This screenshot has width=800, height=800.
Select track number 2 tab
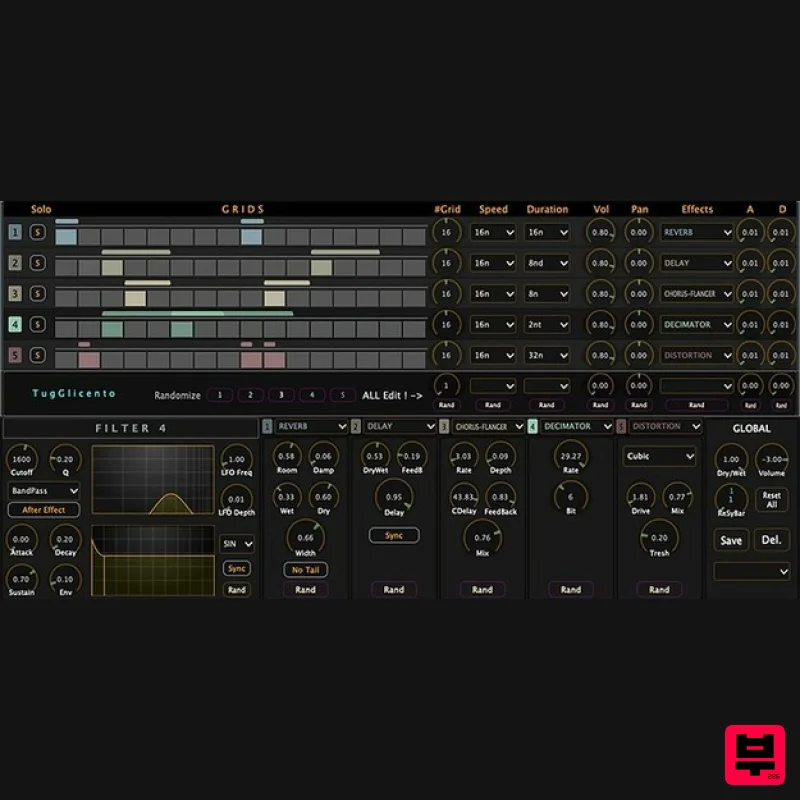pyautogui.click(x=15, y=263)
